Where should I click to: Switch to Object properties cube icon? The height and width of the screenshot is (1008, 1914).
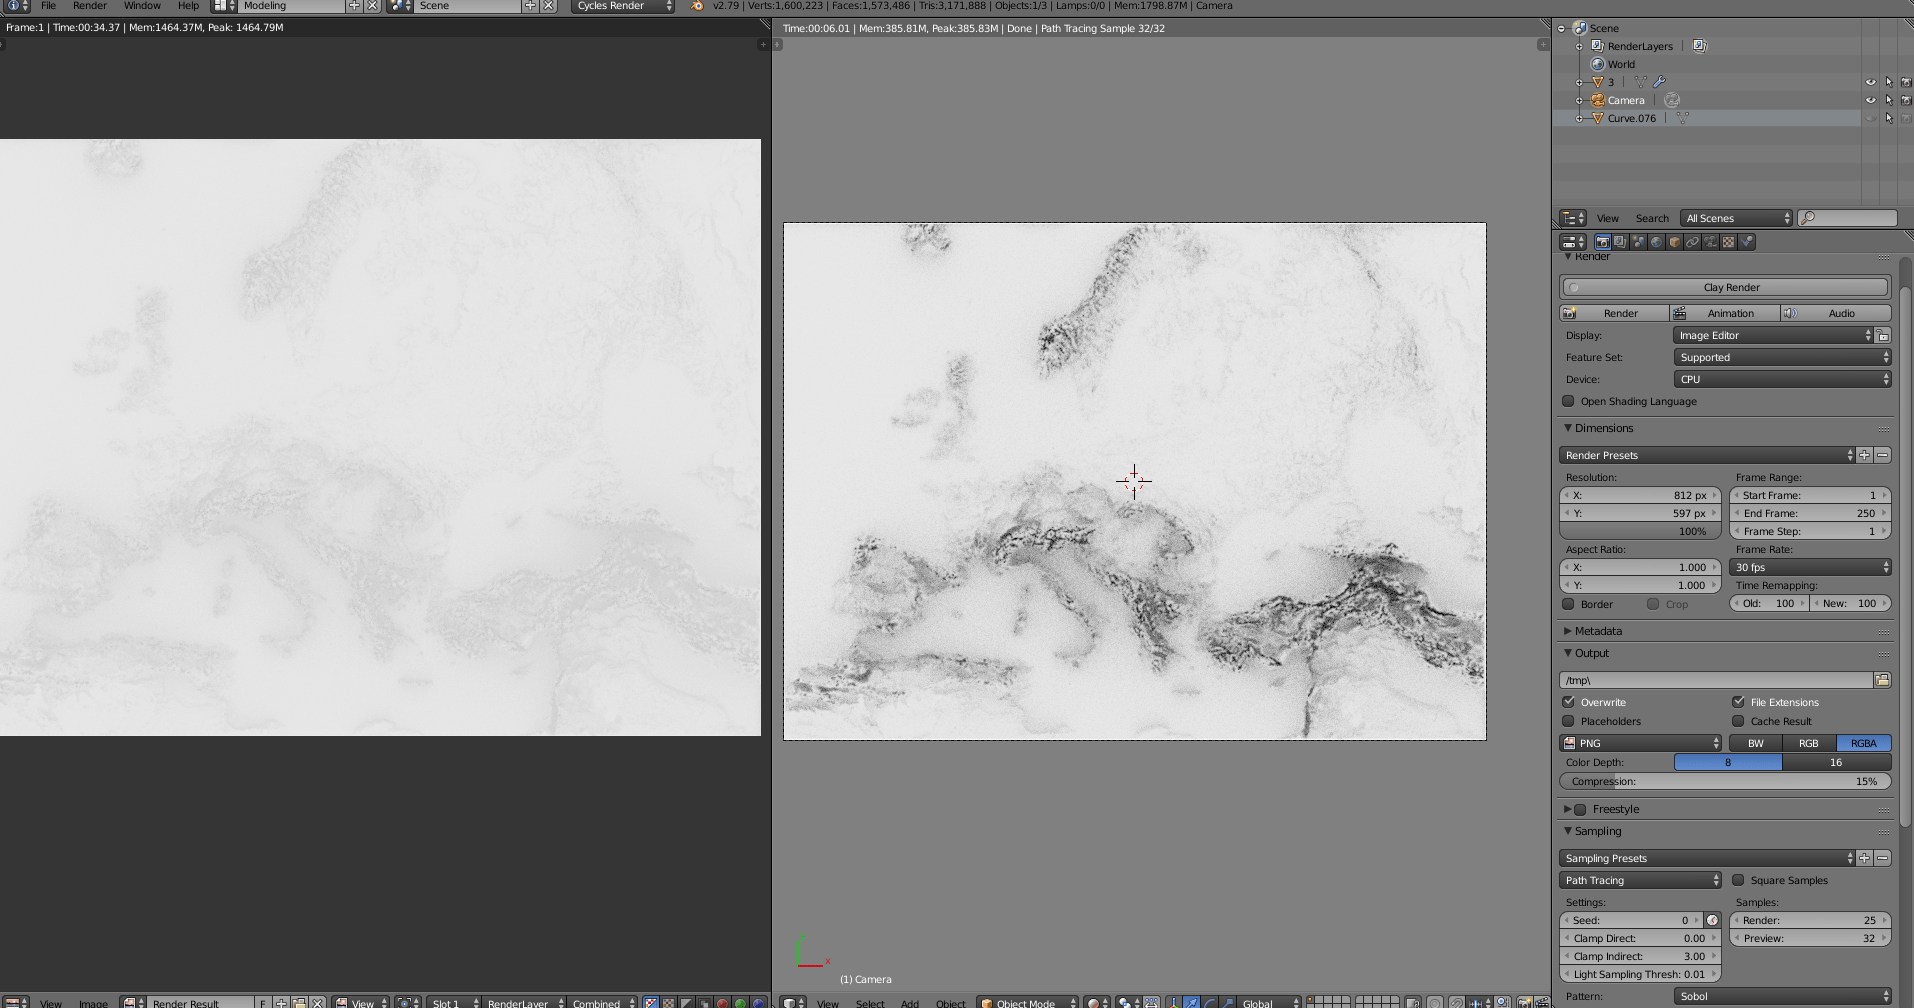point(1674,242)
